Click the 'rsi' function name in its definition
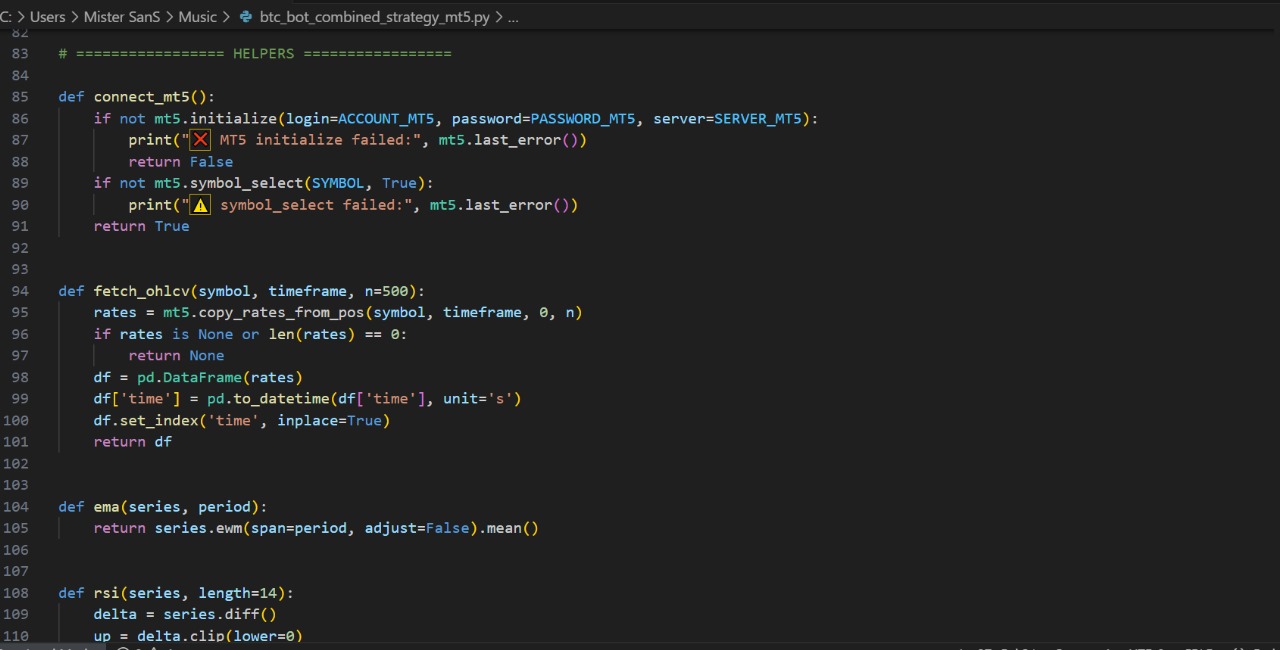1280x650 pixels. (107, 593)
